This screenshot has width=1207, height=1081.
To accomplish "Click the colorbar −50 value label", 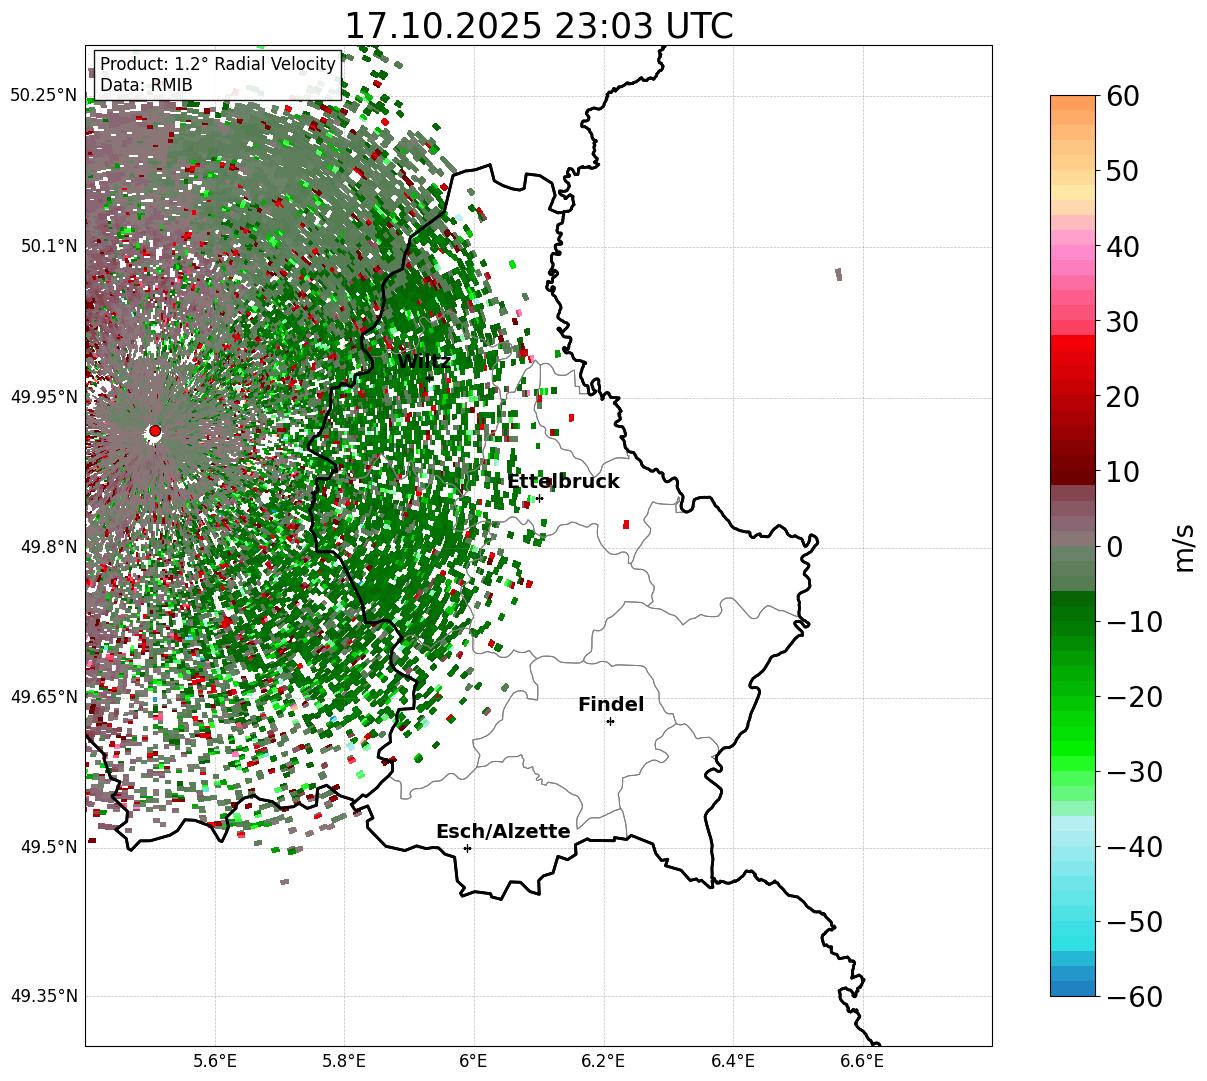I will tap(1134, 921).
